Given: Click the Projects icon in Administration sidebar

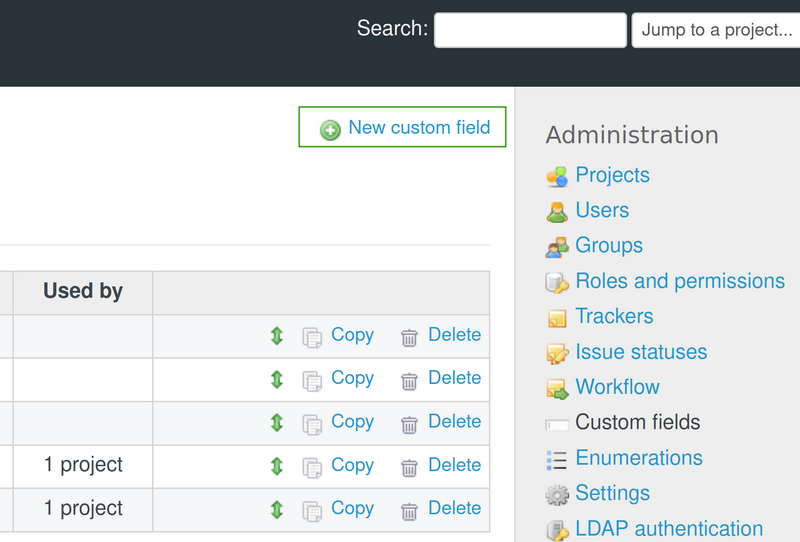Looking at the screenshot, I should tap(557, 176).
